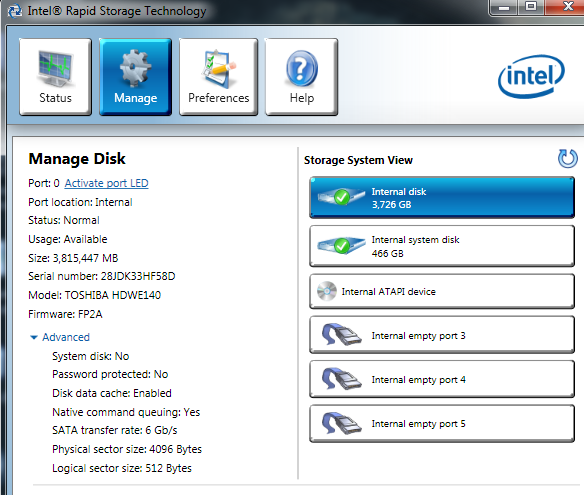Click the empty port 3 cable icon
Screen dimensions: 584x495
pyautogui.click(x=342, y=334)
